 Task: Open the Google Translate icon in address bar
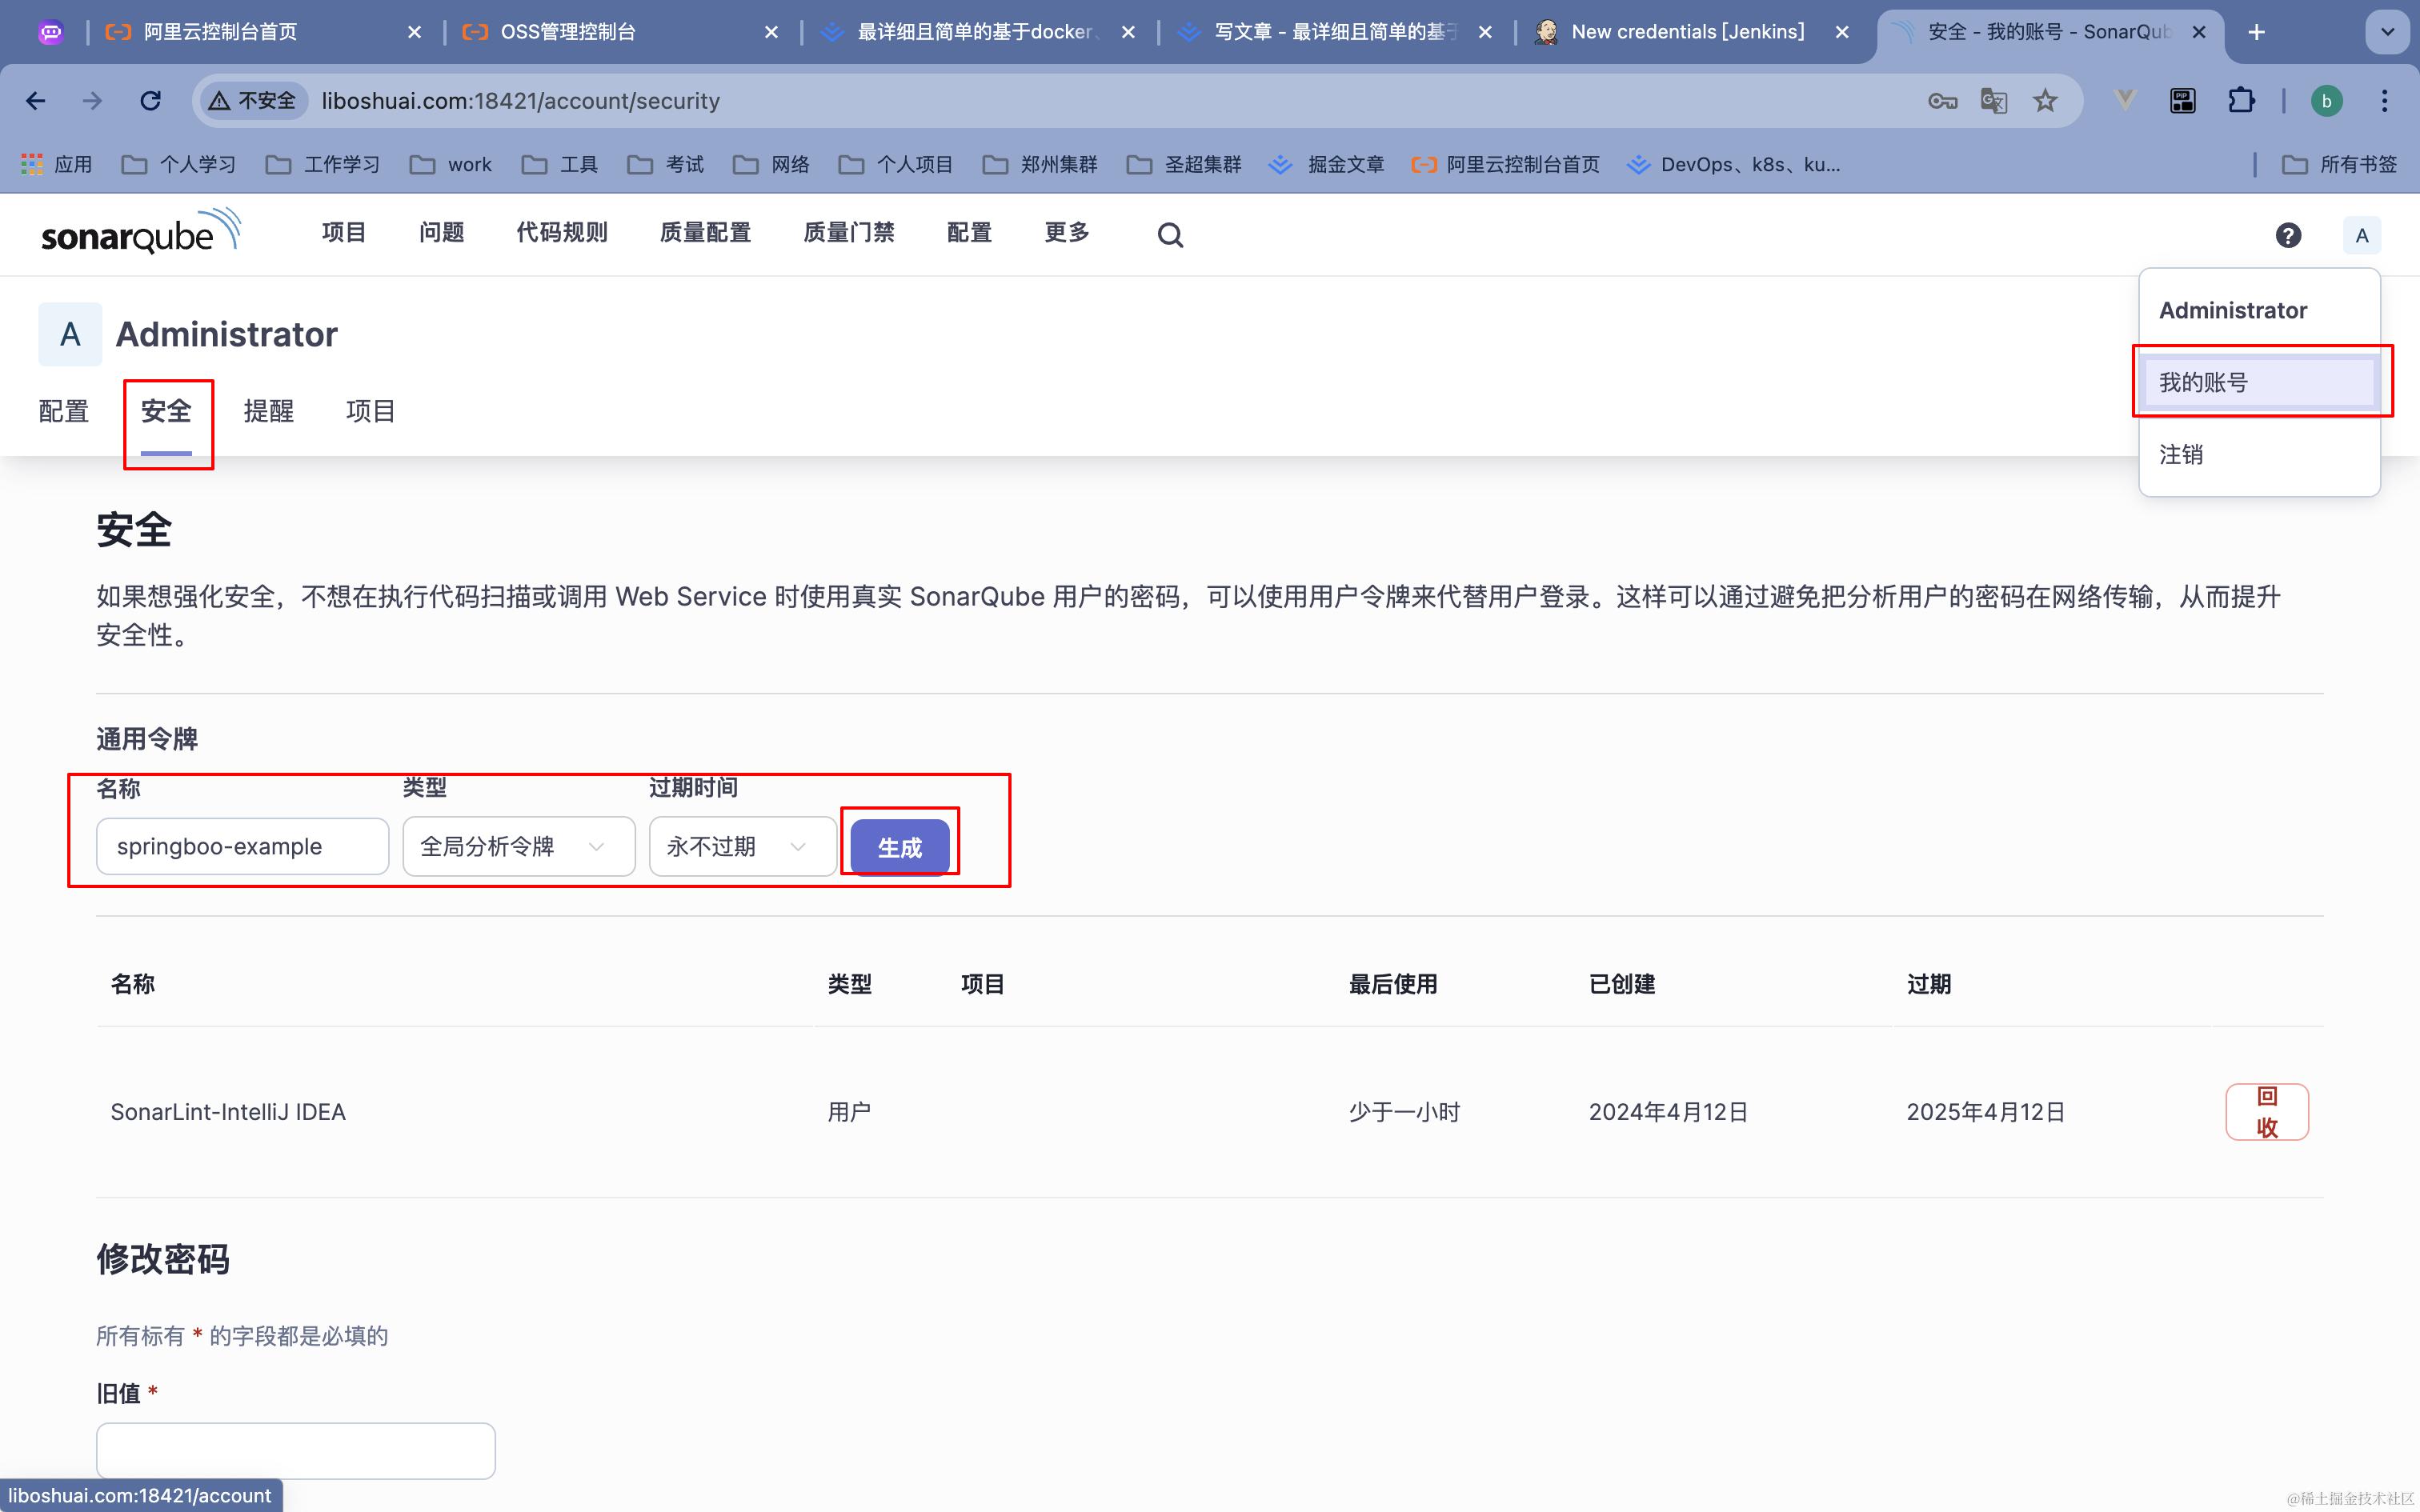[x=1993, y=101]
